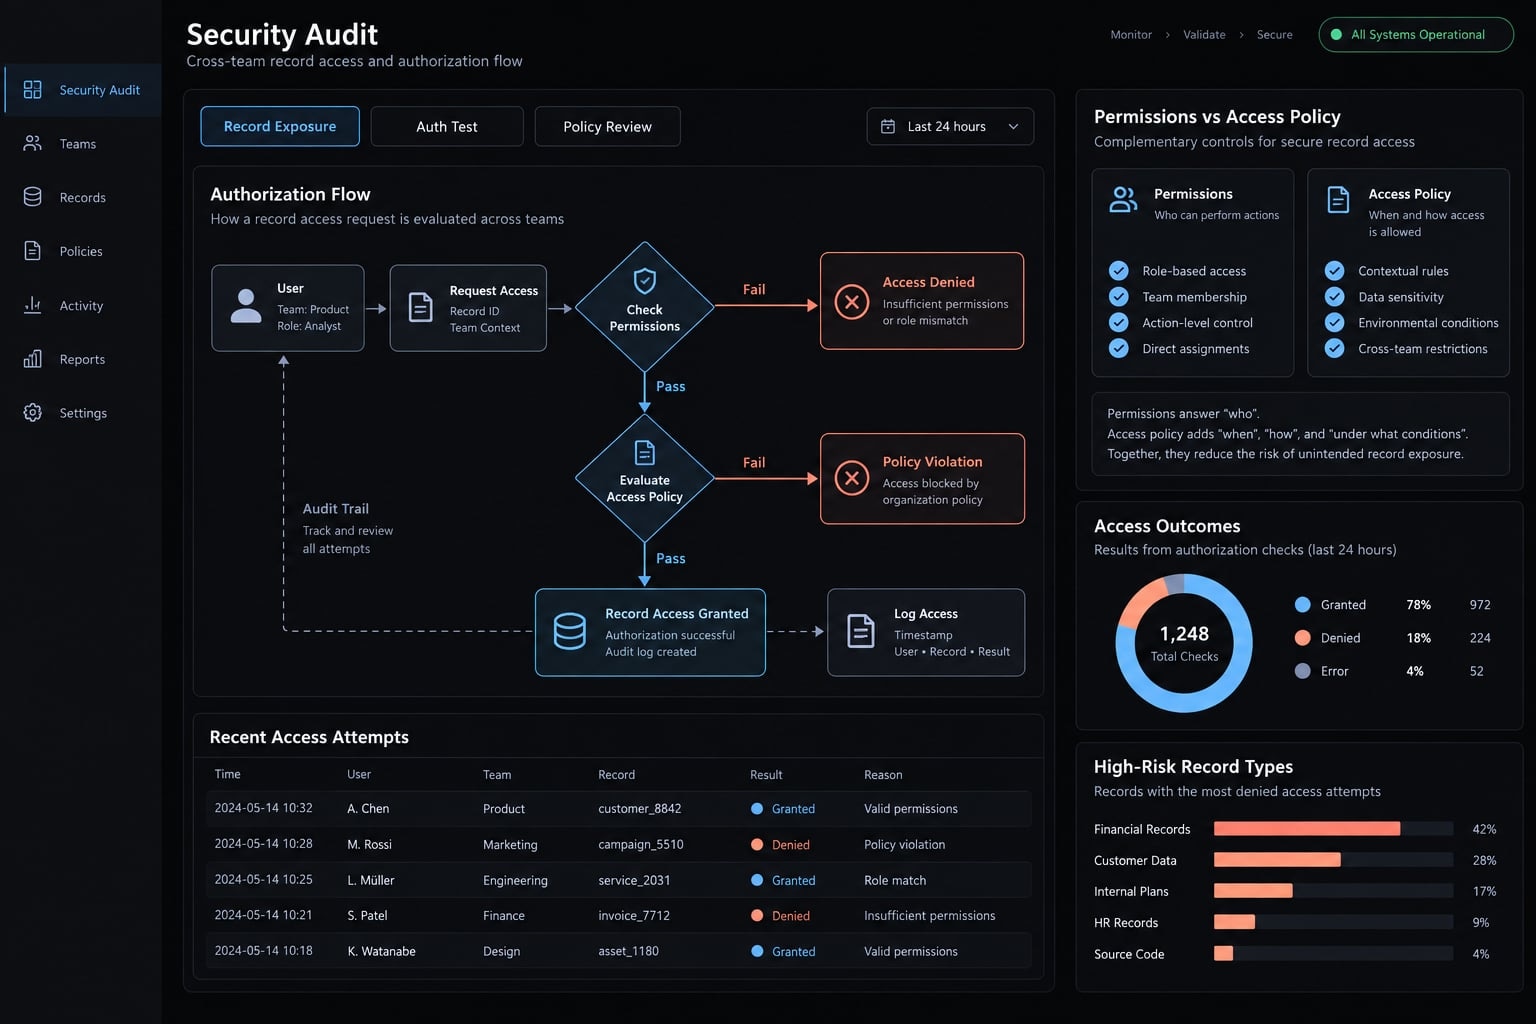Switch to the Record Exposure tab
1536x1024 pixels.
(x=280, y=126)
